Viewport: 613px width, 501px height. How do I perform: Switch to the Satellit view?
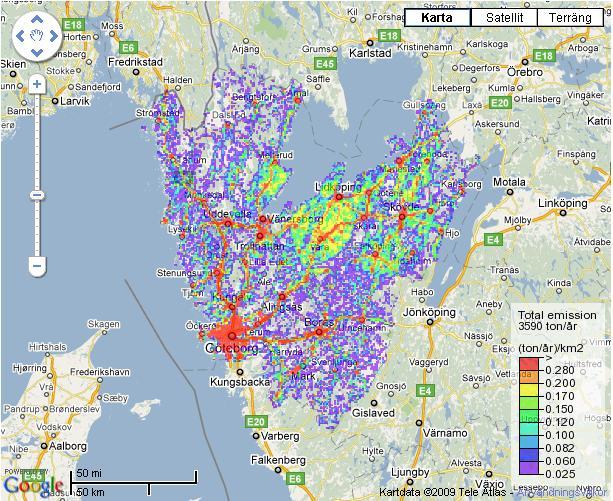click(504, 18)
